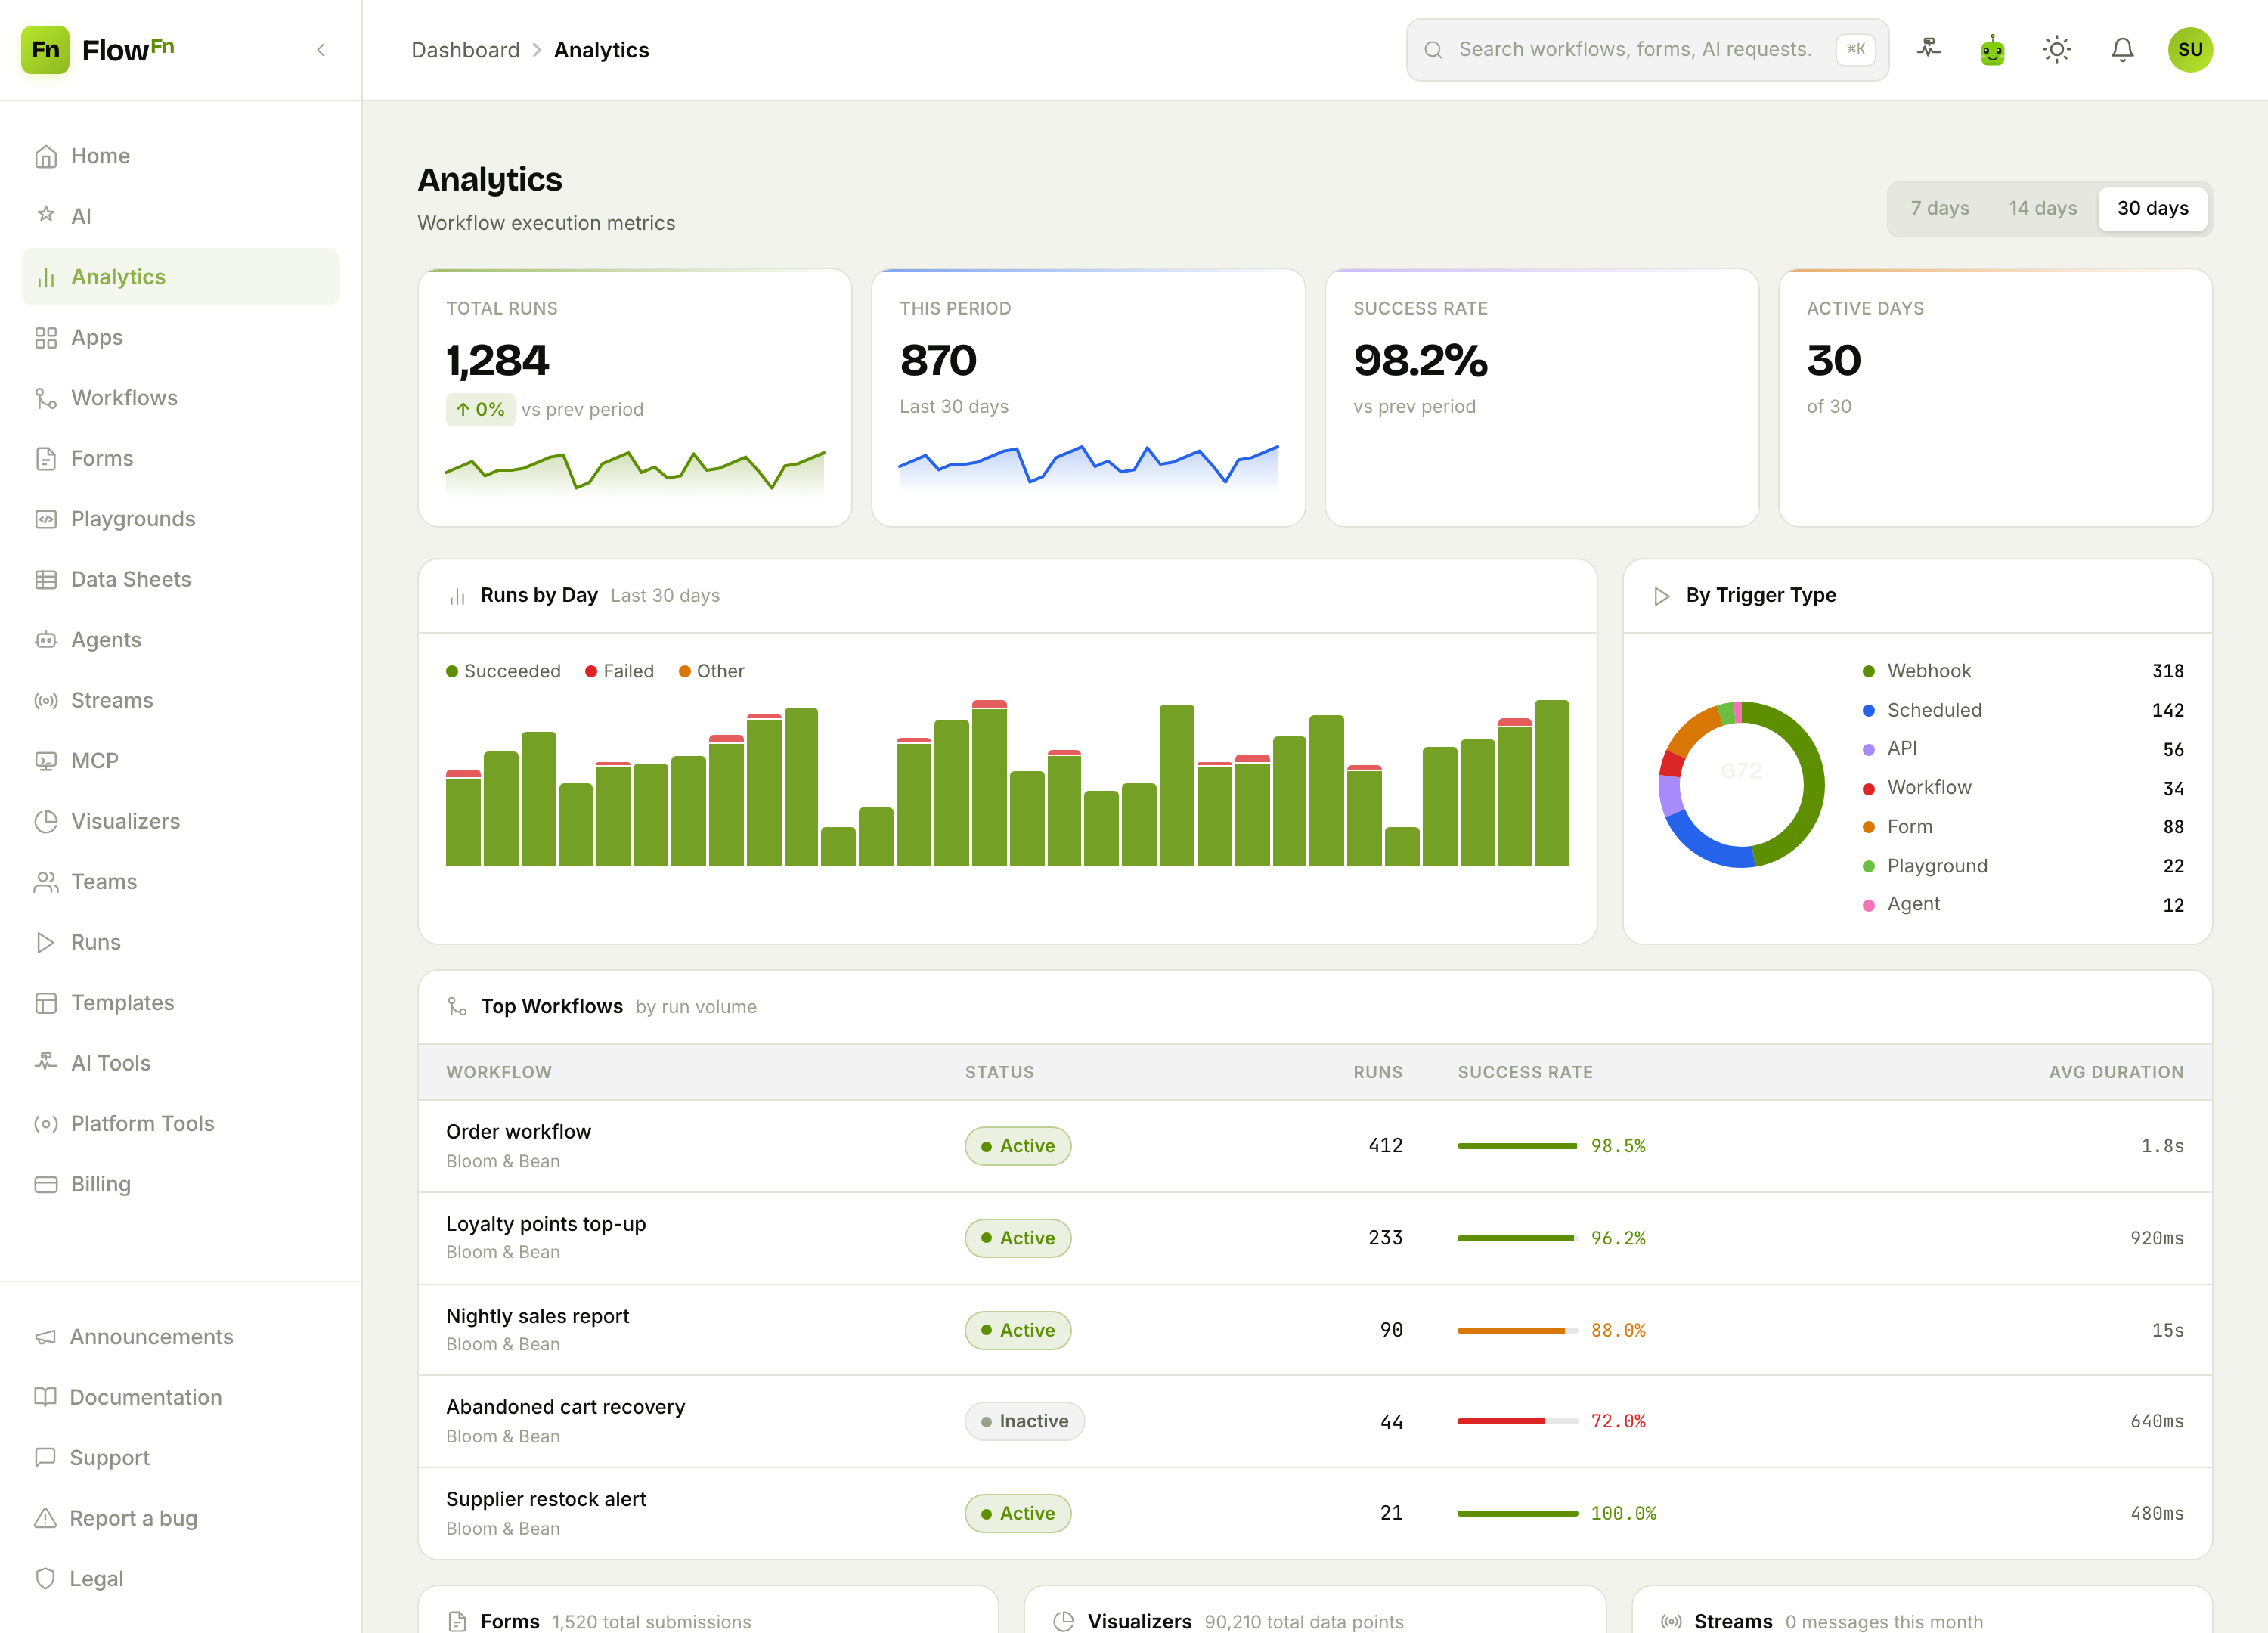The height and width of the screenshot is (1633, 2268).
Task: Open Abandoned cart recovery workflow
Action: click(1314, 1421)
